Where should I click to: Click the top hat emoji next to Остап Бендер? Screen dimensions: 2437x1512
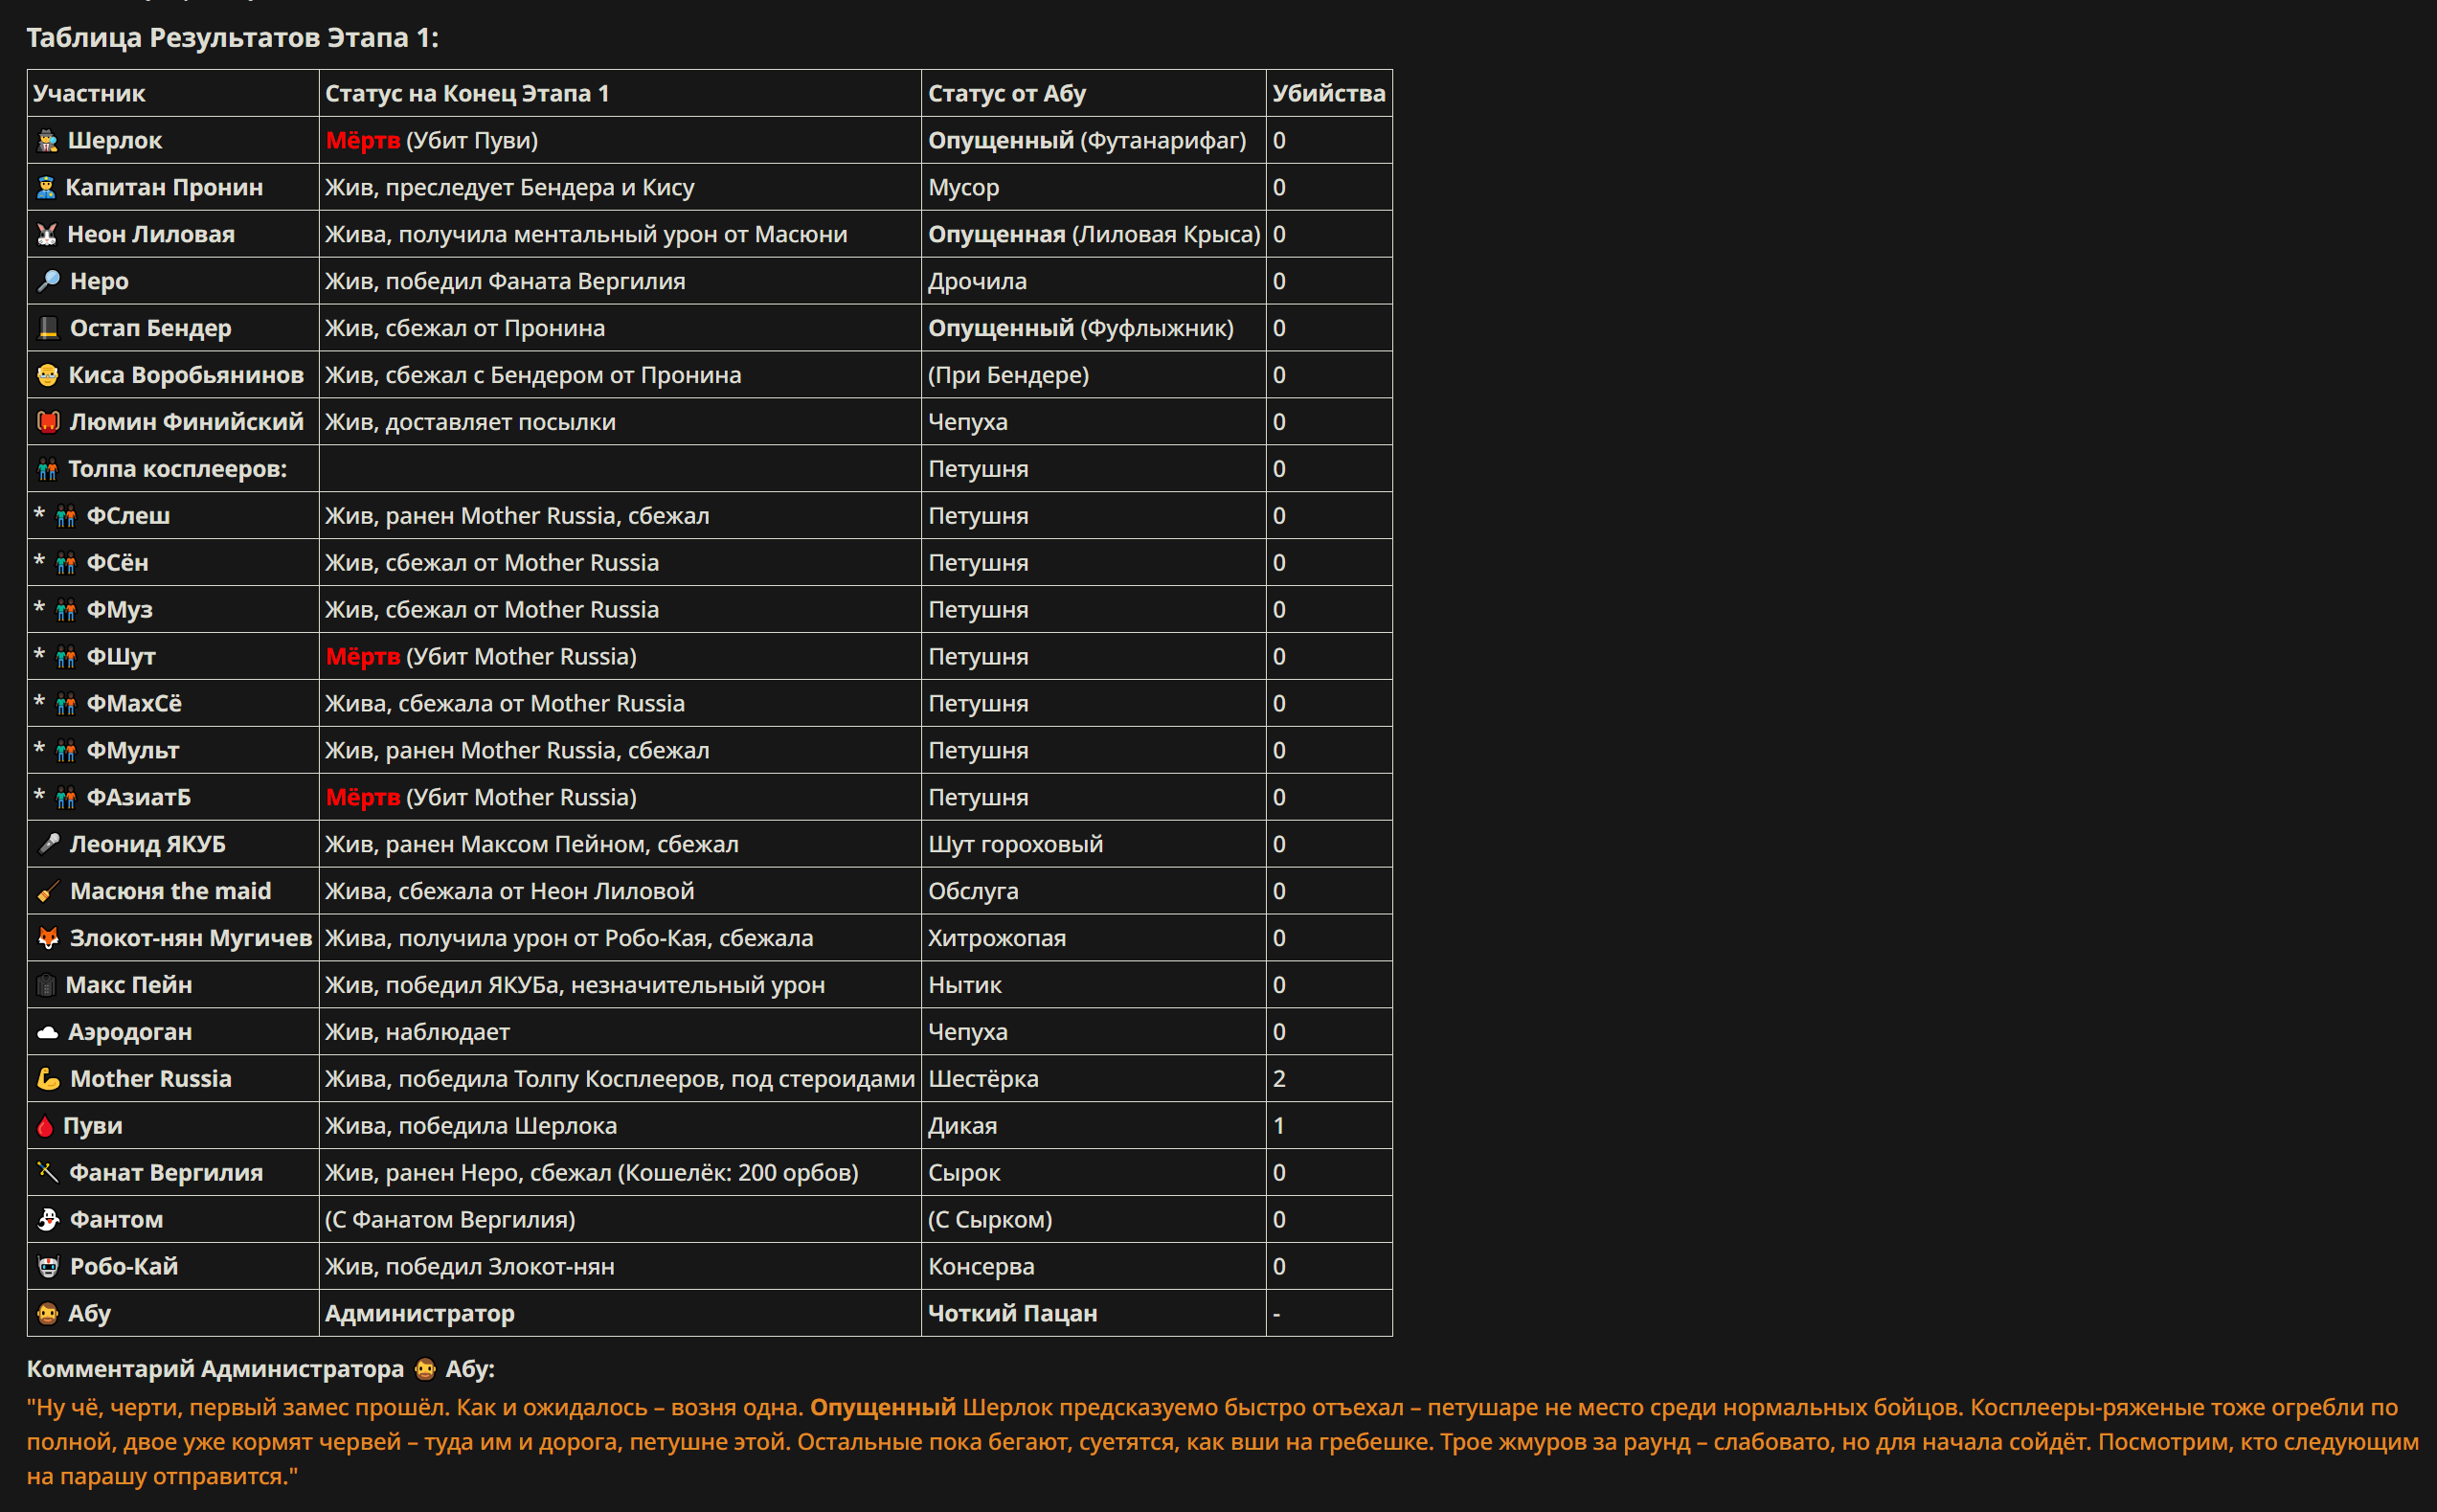[48, 329]
